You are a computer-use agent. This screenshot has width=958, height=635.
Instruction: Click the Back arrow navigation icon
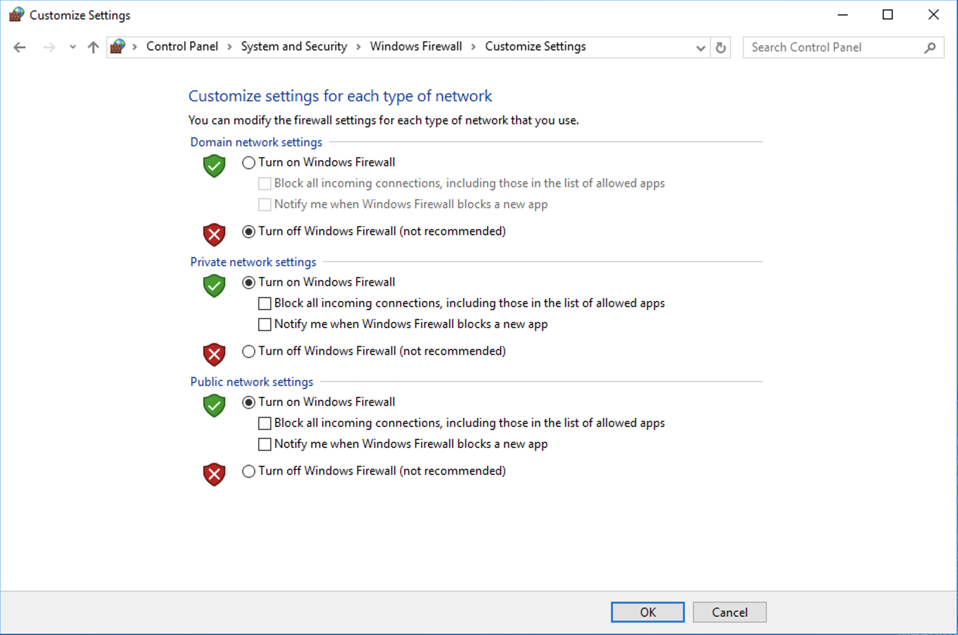click(x=20, y=47)
